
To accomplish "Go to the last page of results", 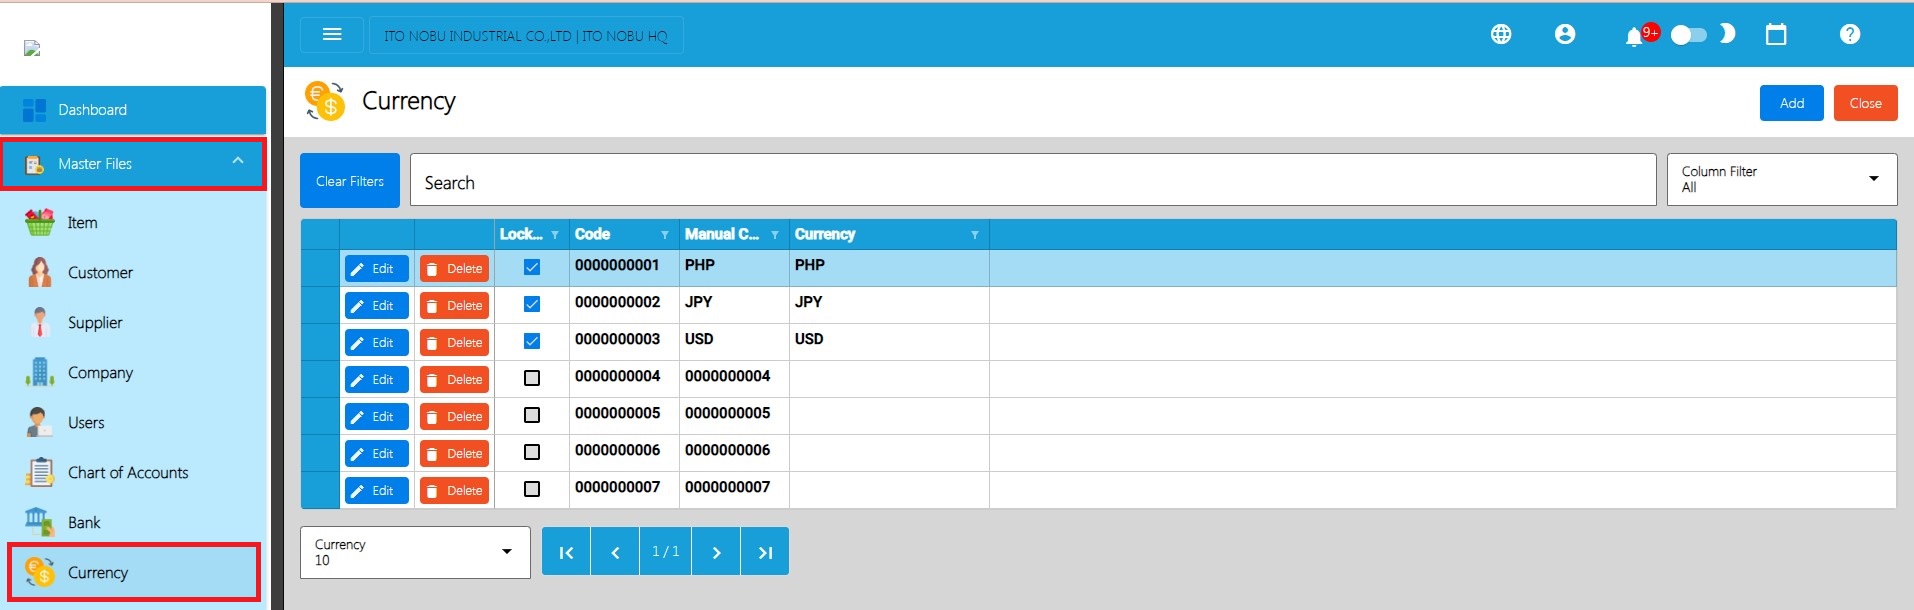I will 765,552.
